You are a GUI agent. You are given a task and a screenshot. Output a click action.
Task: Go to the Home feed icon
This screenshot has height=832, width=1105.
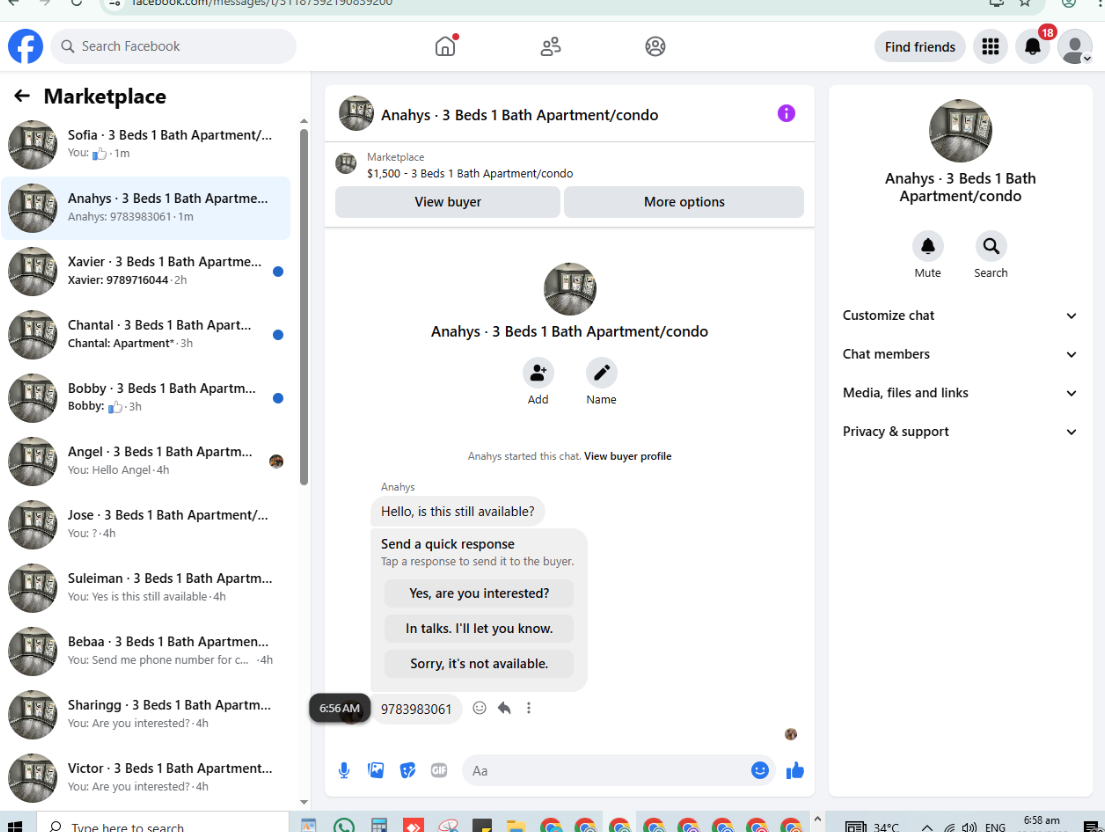pos(445,46)
